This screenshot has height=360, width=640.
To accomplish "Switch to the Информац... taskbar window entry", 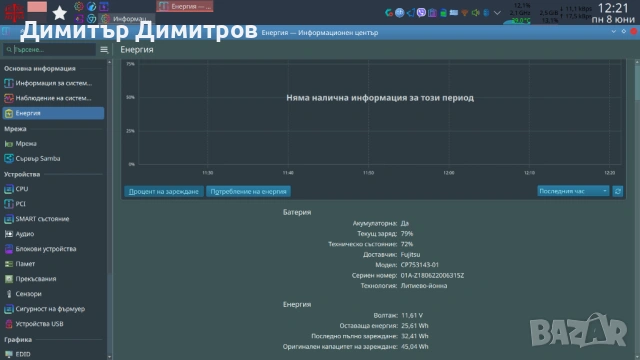I will 127,19.
